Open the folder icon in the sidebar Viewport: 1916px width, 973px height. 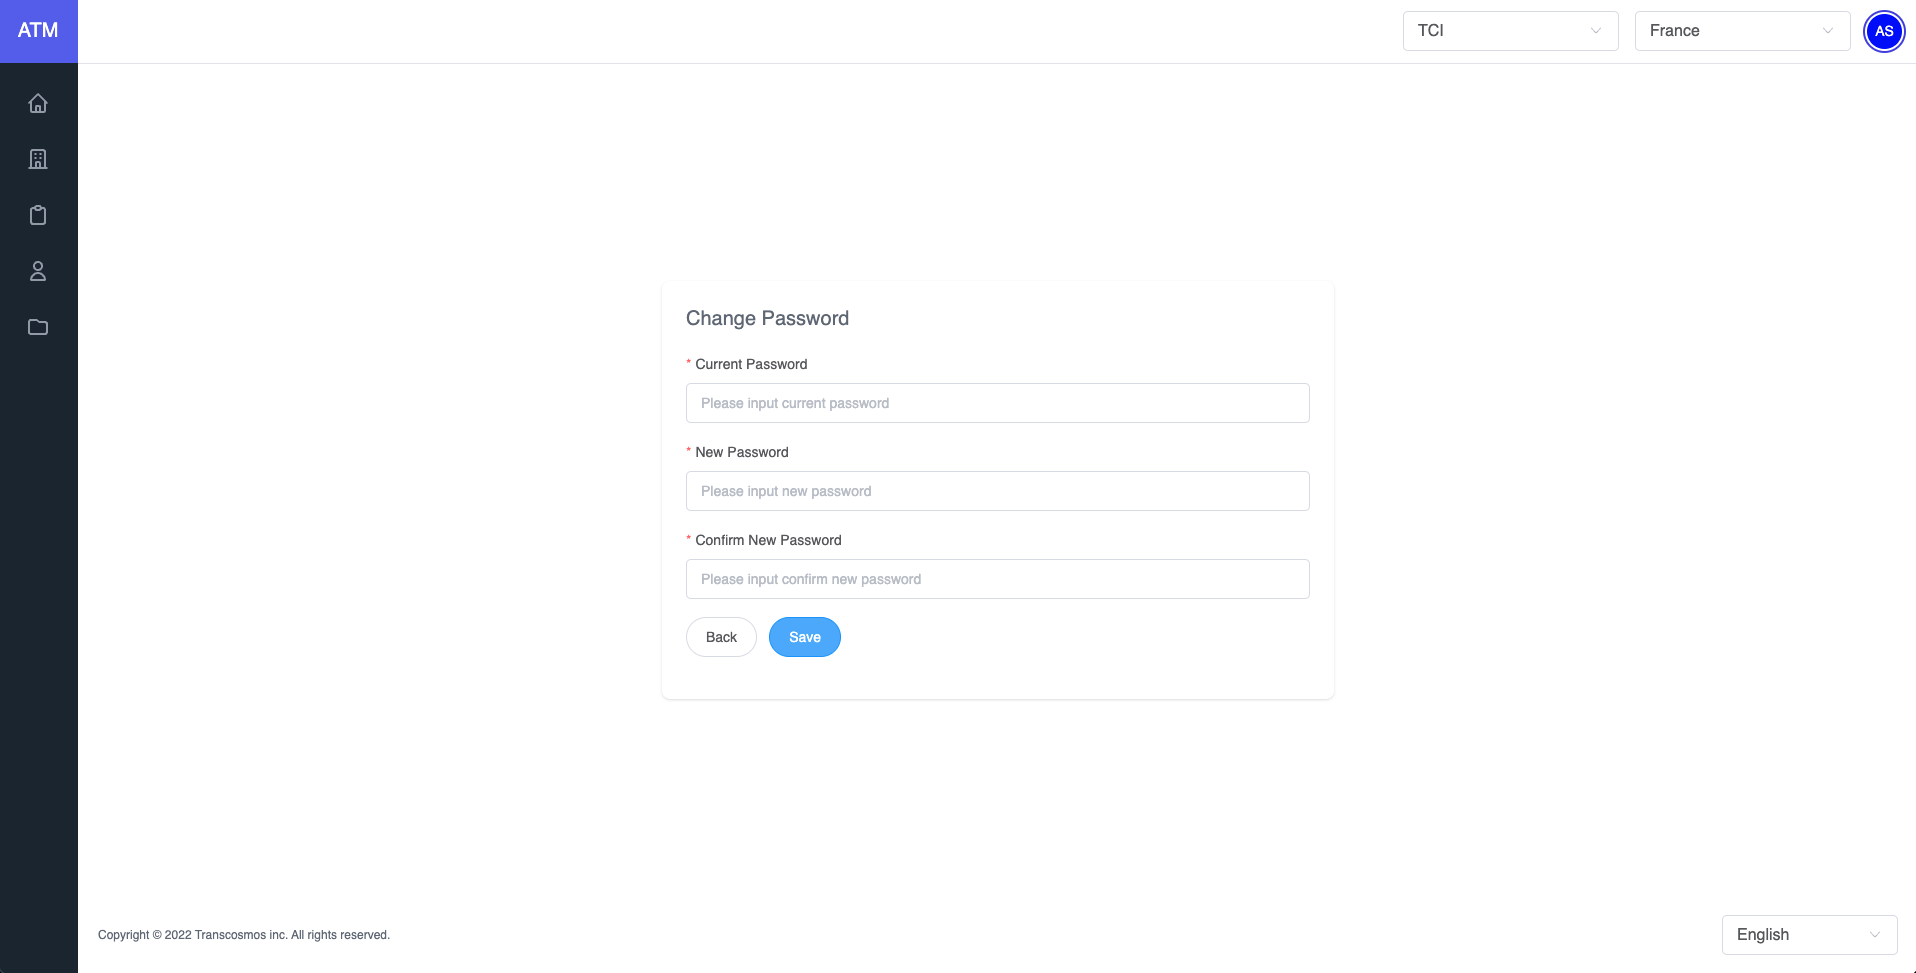(38, 327)
